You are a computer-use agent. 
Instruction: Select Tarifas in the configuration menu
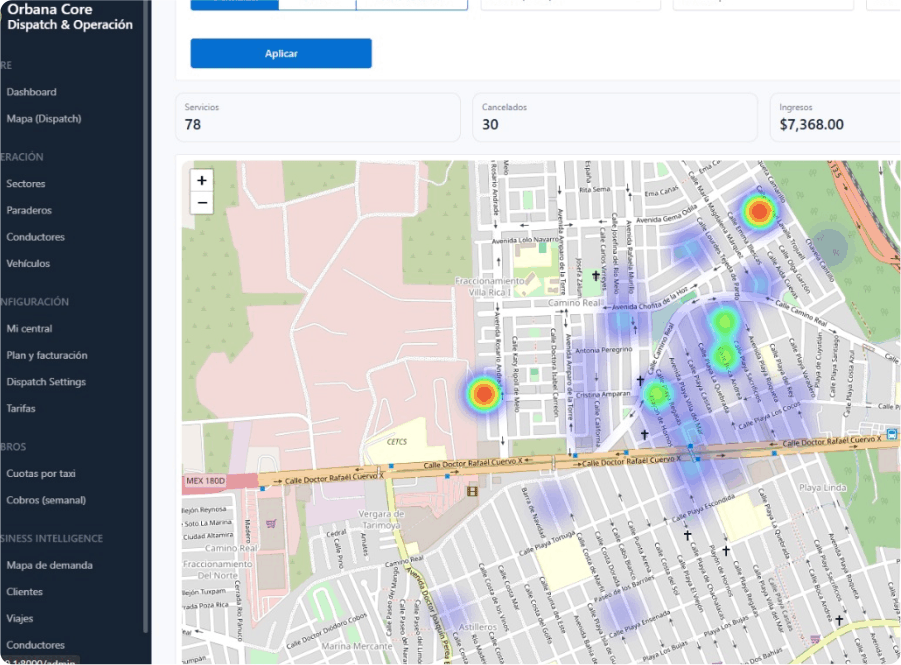tap(21, 409)
